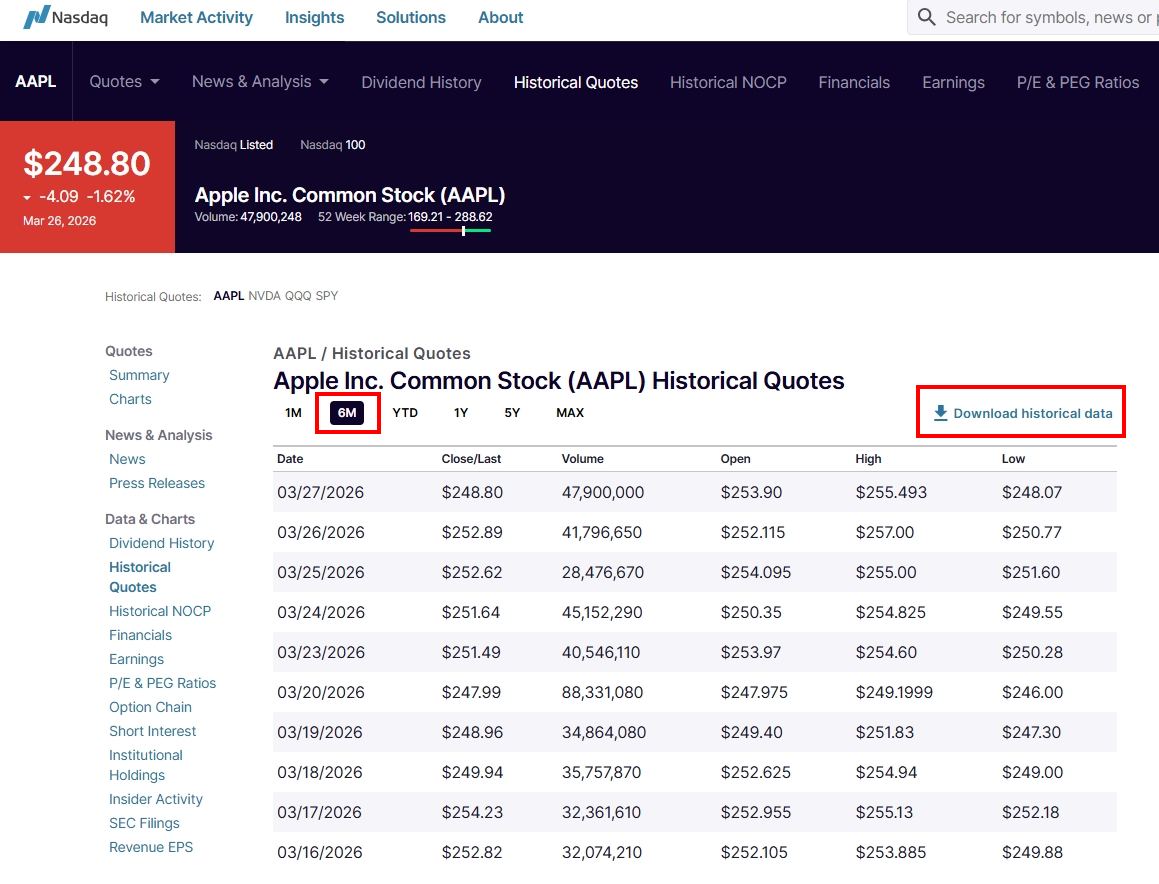Select 6M time range

[x=347, y=412]
